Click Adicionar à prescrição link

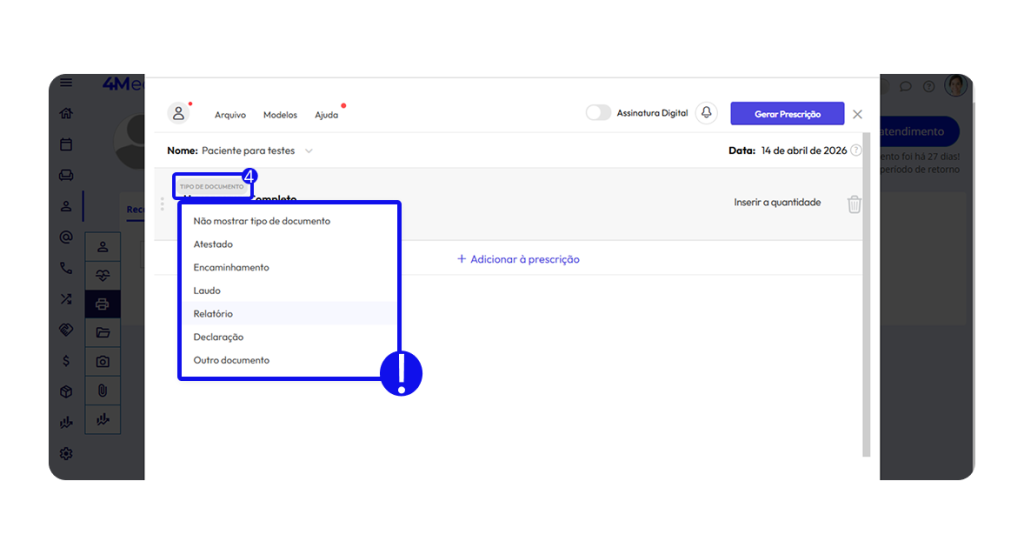(518, 259)
